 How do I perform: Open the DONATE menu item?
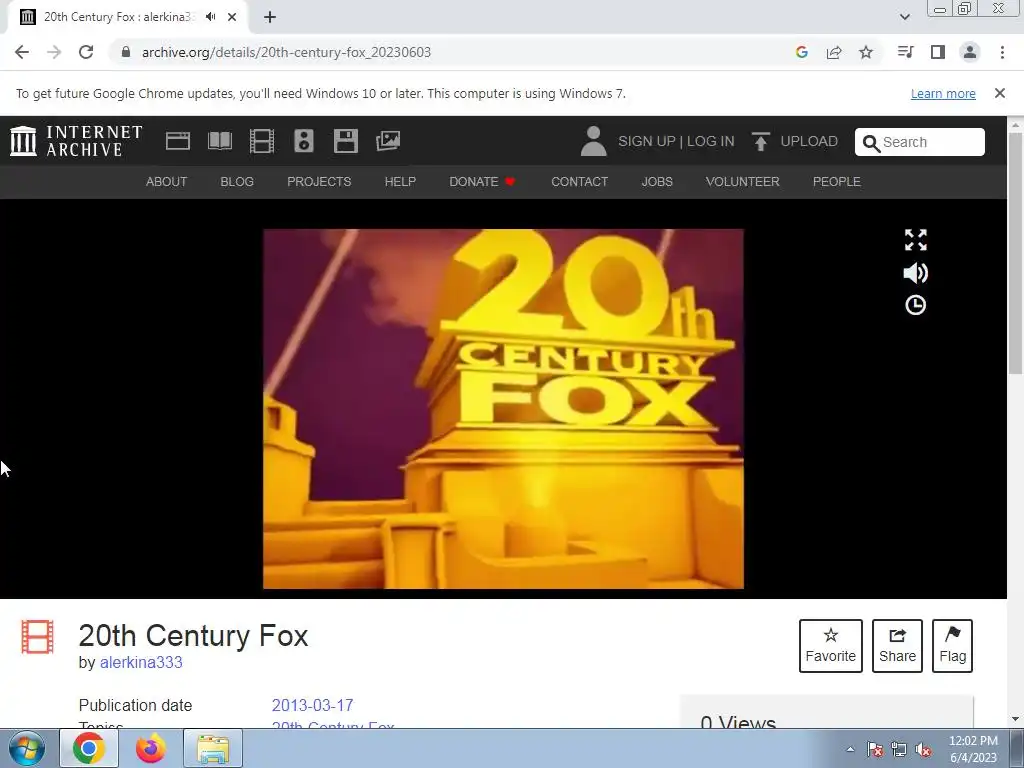483,182
